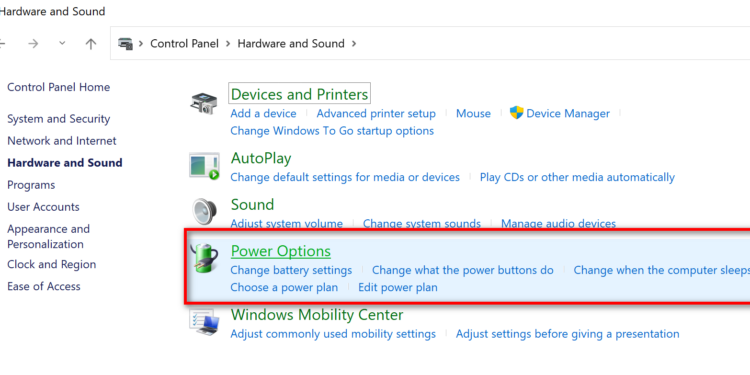Click the AutoPlay icon
The height and width of the screenshot is (375, 750).
pos(204,166)
